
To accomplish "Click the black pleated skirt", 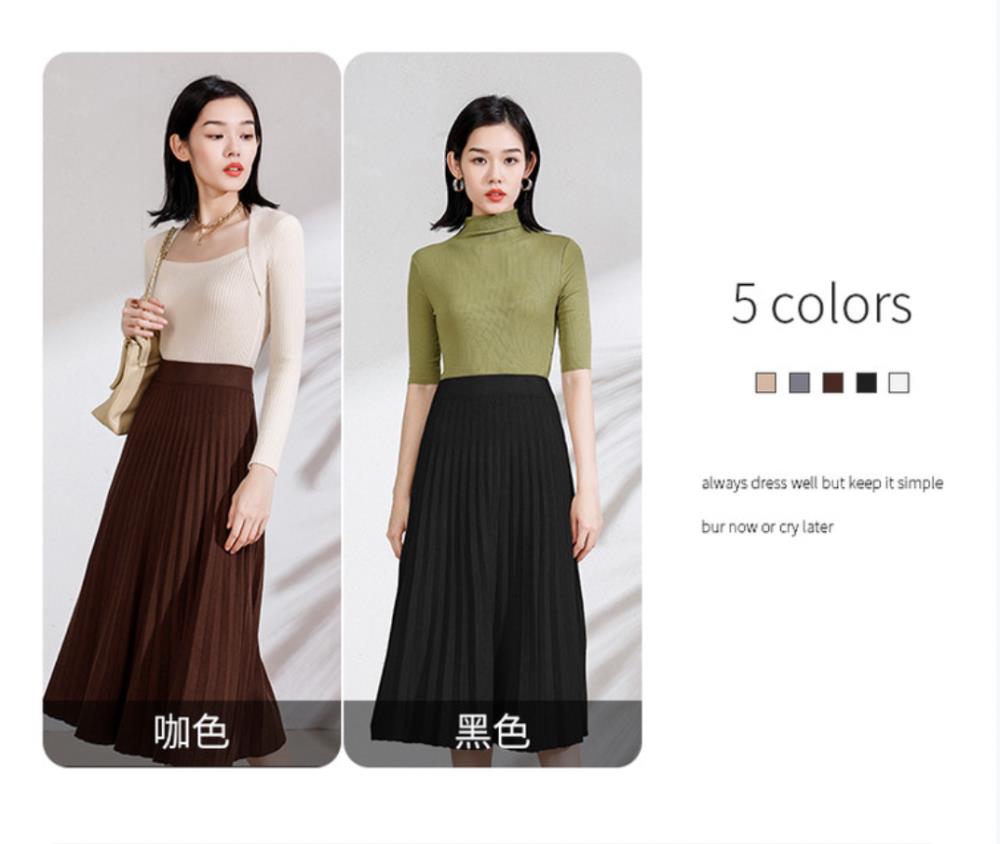I will pos(480,561).
